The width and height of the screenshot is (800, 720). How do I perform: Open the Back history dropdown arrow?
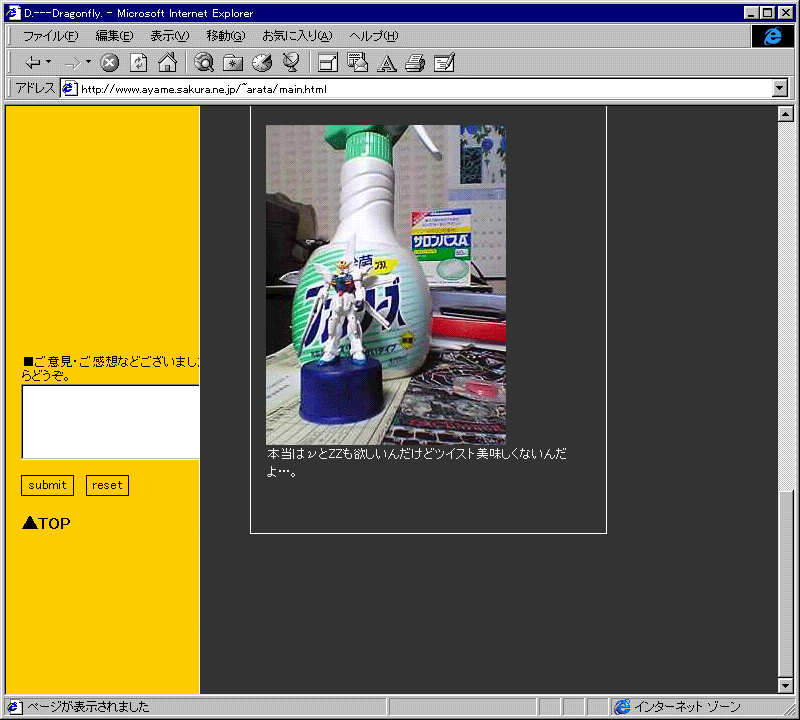pyautogui.click(x=48, y=62)
